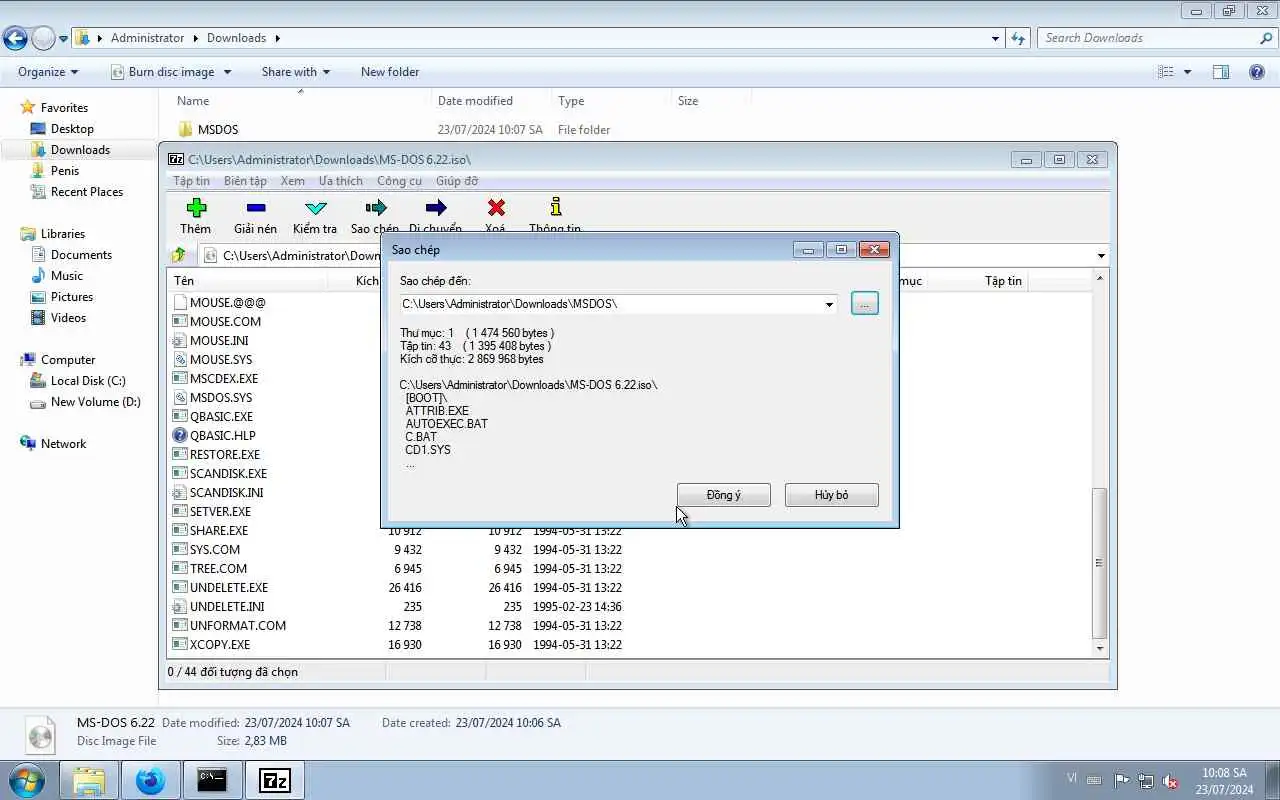Click the Thông tin (Info) icon
The width and height of the screenshot is (1280, 800).
(556, 207)
